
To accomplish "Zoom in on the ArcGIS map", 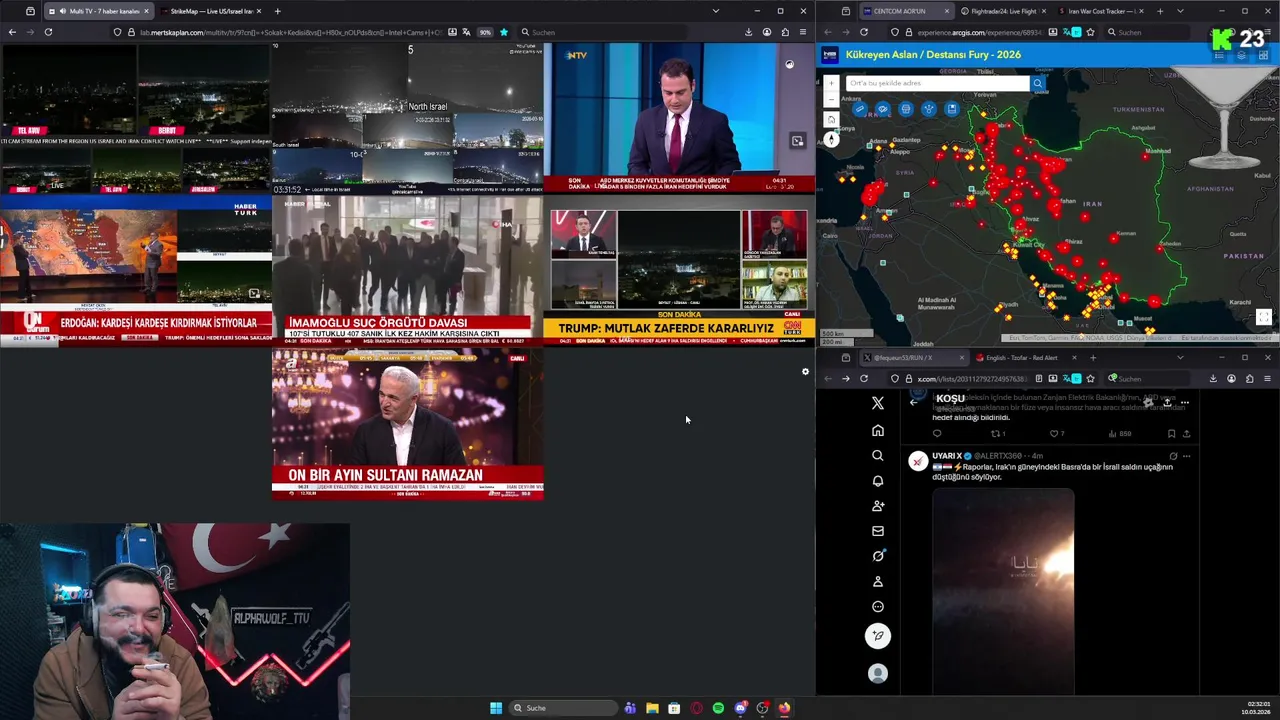I will (831, 84).
